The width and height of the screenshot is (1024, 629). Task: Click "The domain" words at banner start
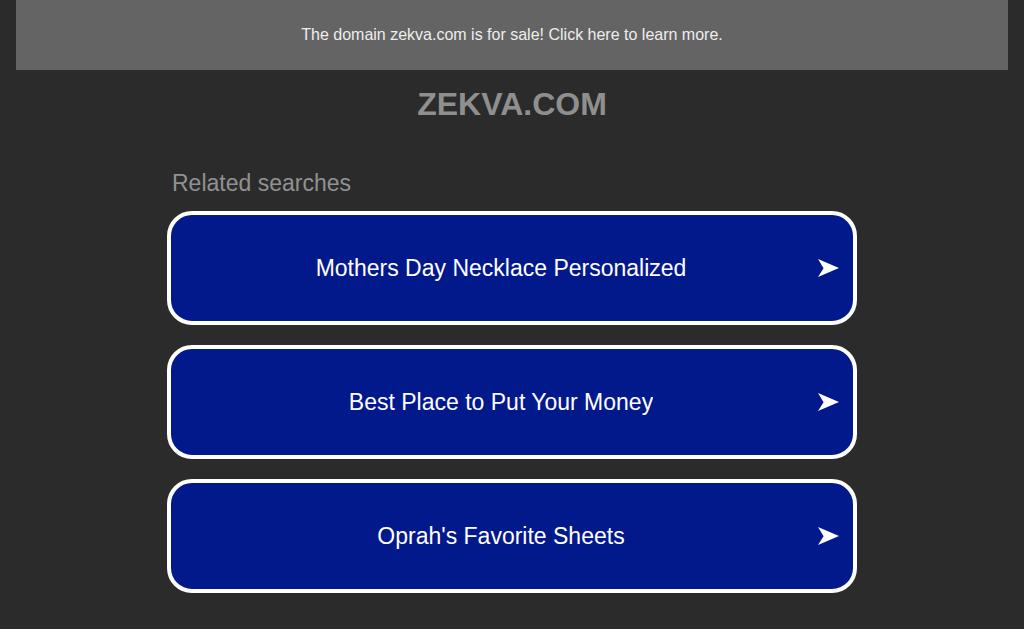pyautogui.click(x=343, y=34)
